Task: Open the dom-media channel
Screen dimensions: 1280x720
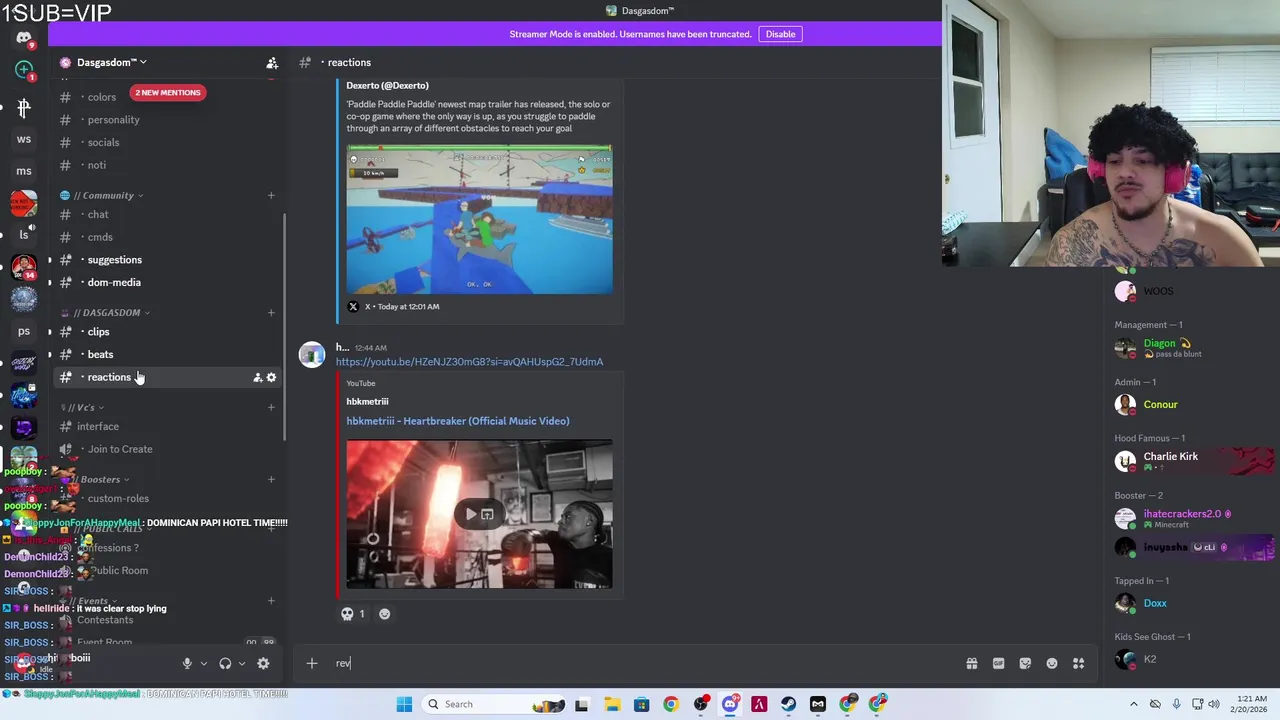Action: [170, 283]
